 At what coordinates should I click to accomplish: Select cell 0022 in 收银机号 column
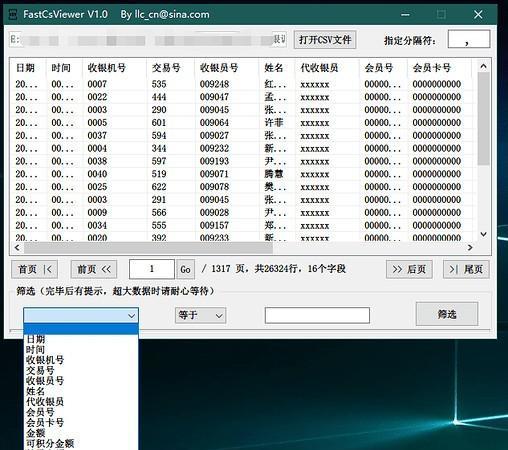[97, 97]
